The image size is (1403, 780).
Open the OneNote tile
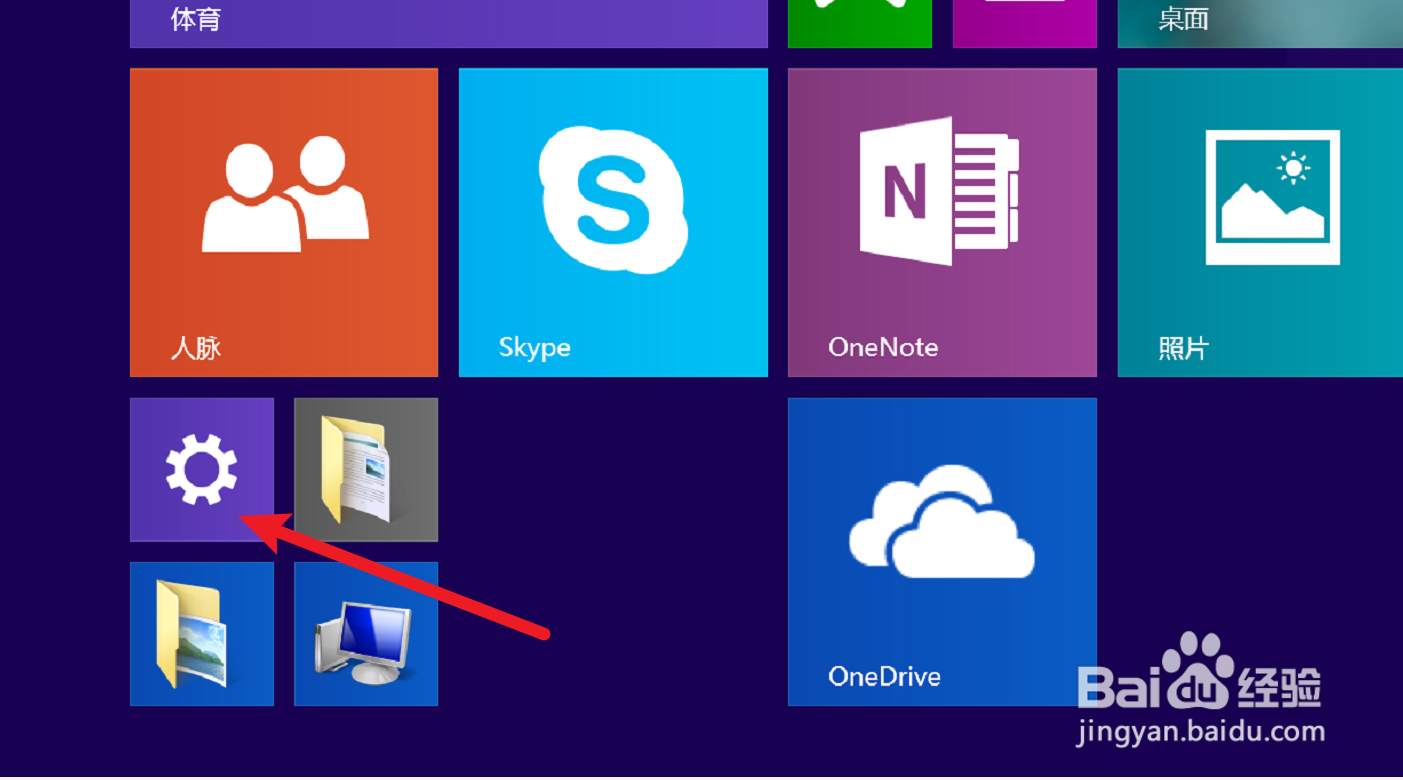pos(942,222)
